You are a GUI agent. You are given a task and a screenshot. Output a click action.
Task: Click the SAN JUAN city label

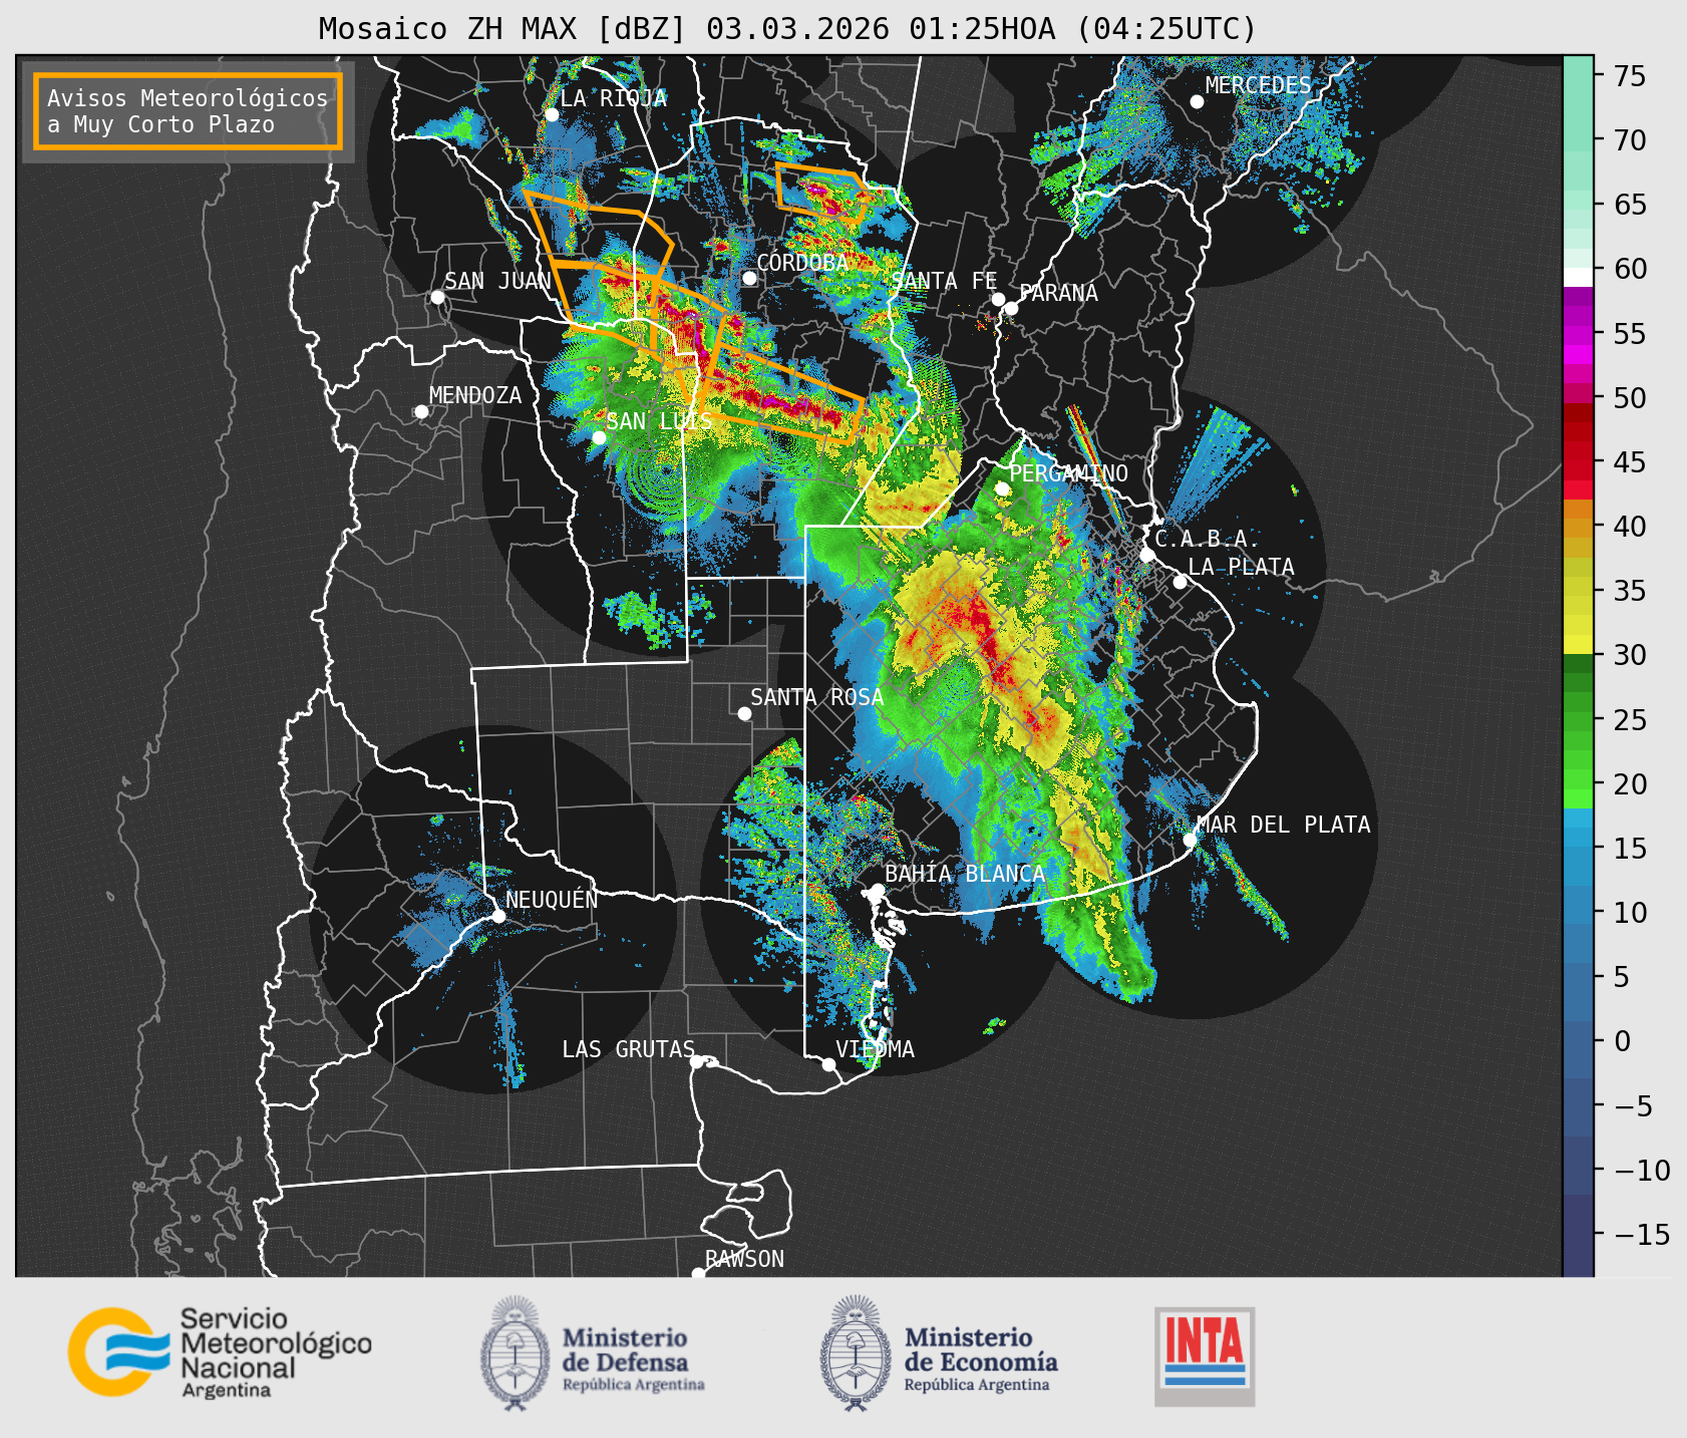tap(497, 281)
